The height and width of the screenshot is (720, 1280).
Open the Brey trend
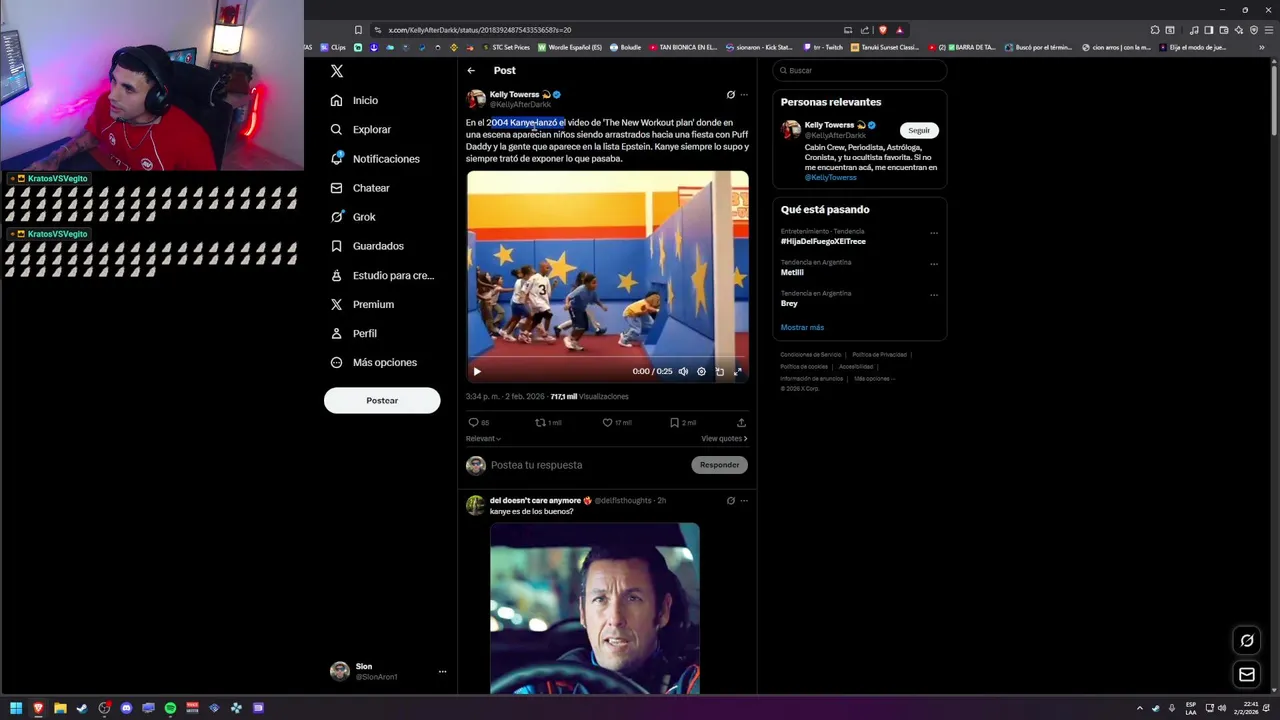pos(789,303)
